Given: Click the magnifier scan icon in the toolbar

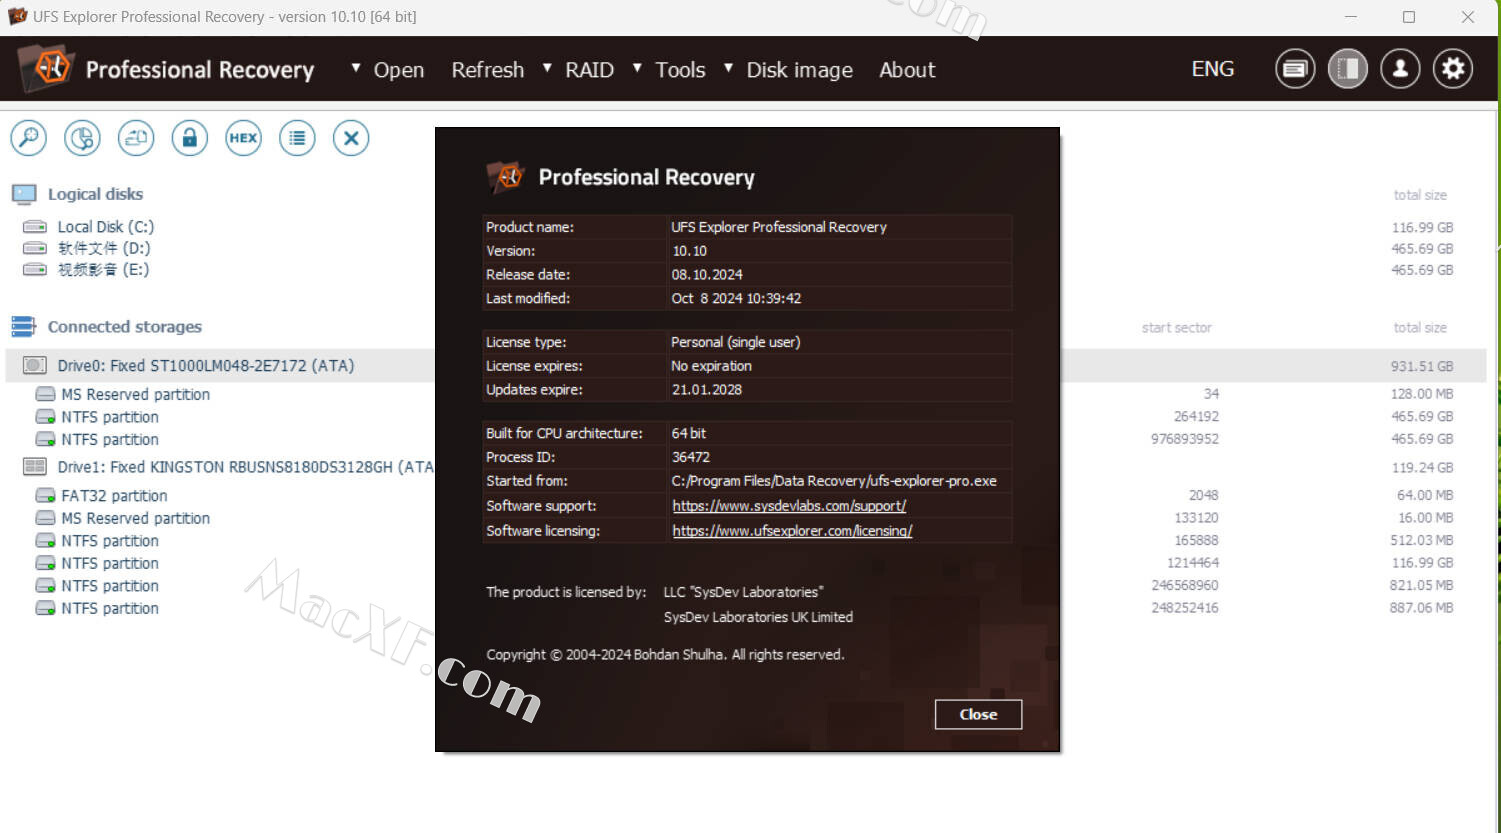Looking at the screenshot, I should [x=29, y=138].
